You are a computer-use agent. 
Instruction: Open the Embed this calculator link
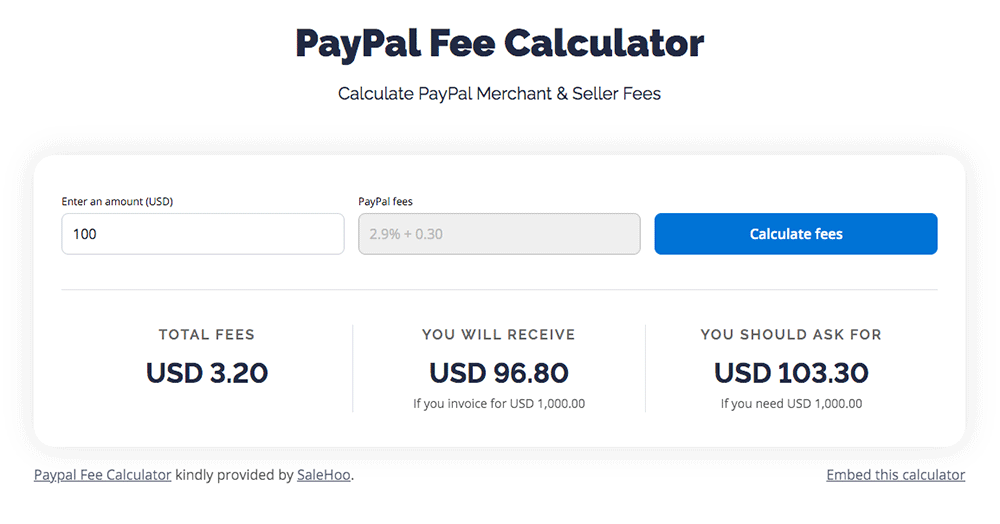895,475
